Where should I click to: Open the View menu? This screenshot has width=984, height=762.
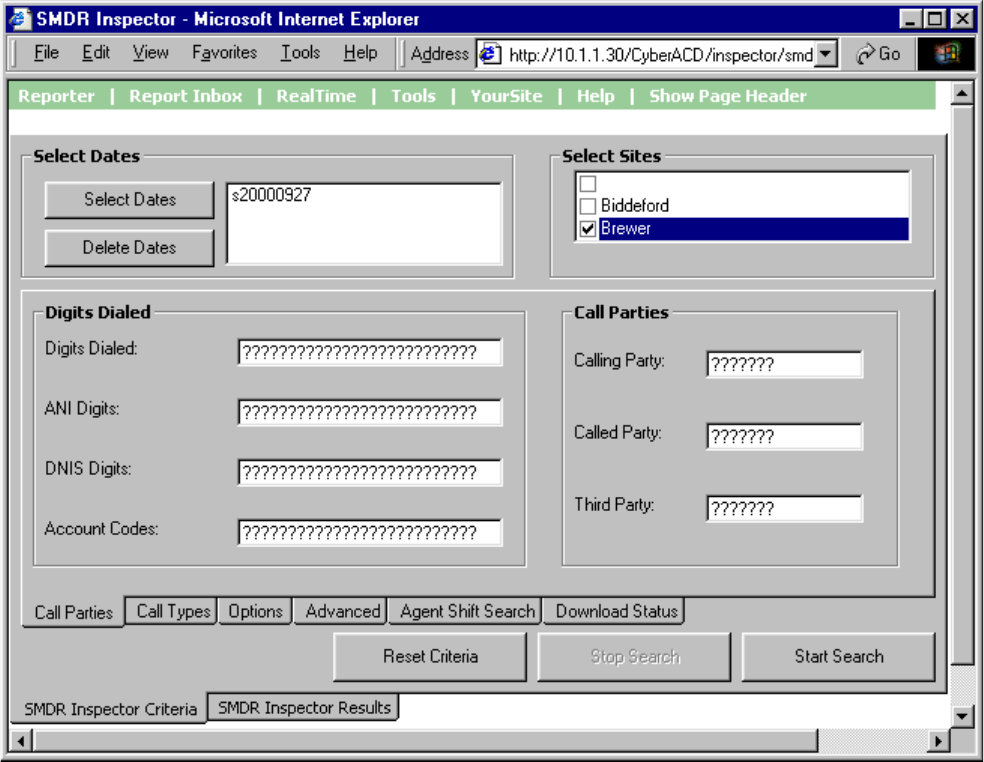[151, 53]
